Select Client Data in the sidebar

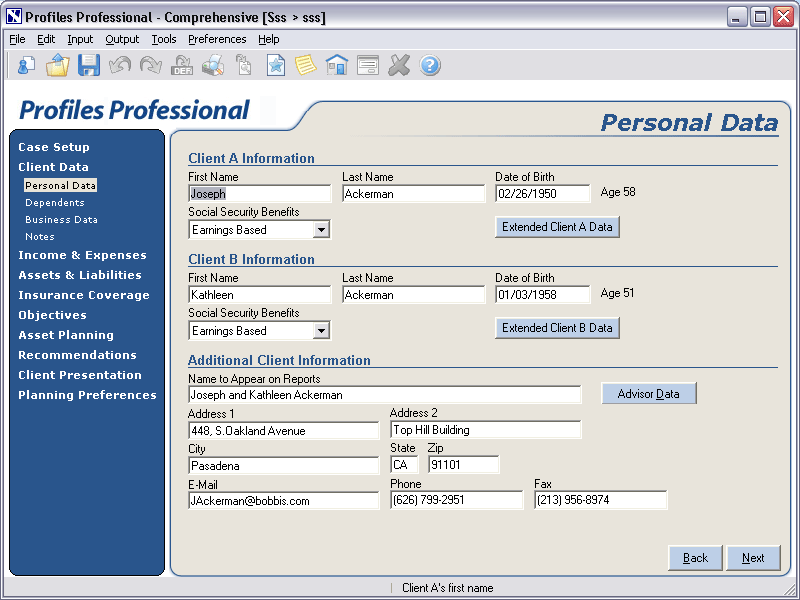click(x=53, y=167)
